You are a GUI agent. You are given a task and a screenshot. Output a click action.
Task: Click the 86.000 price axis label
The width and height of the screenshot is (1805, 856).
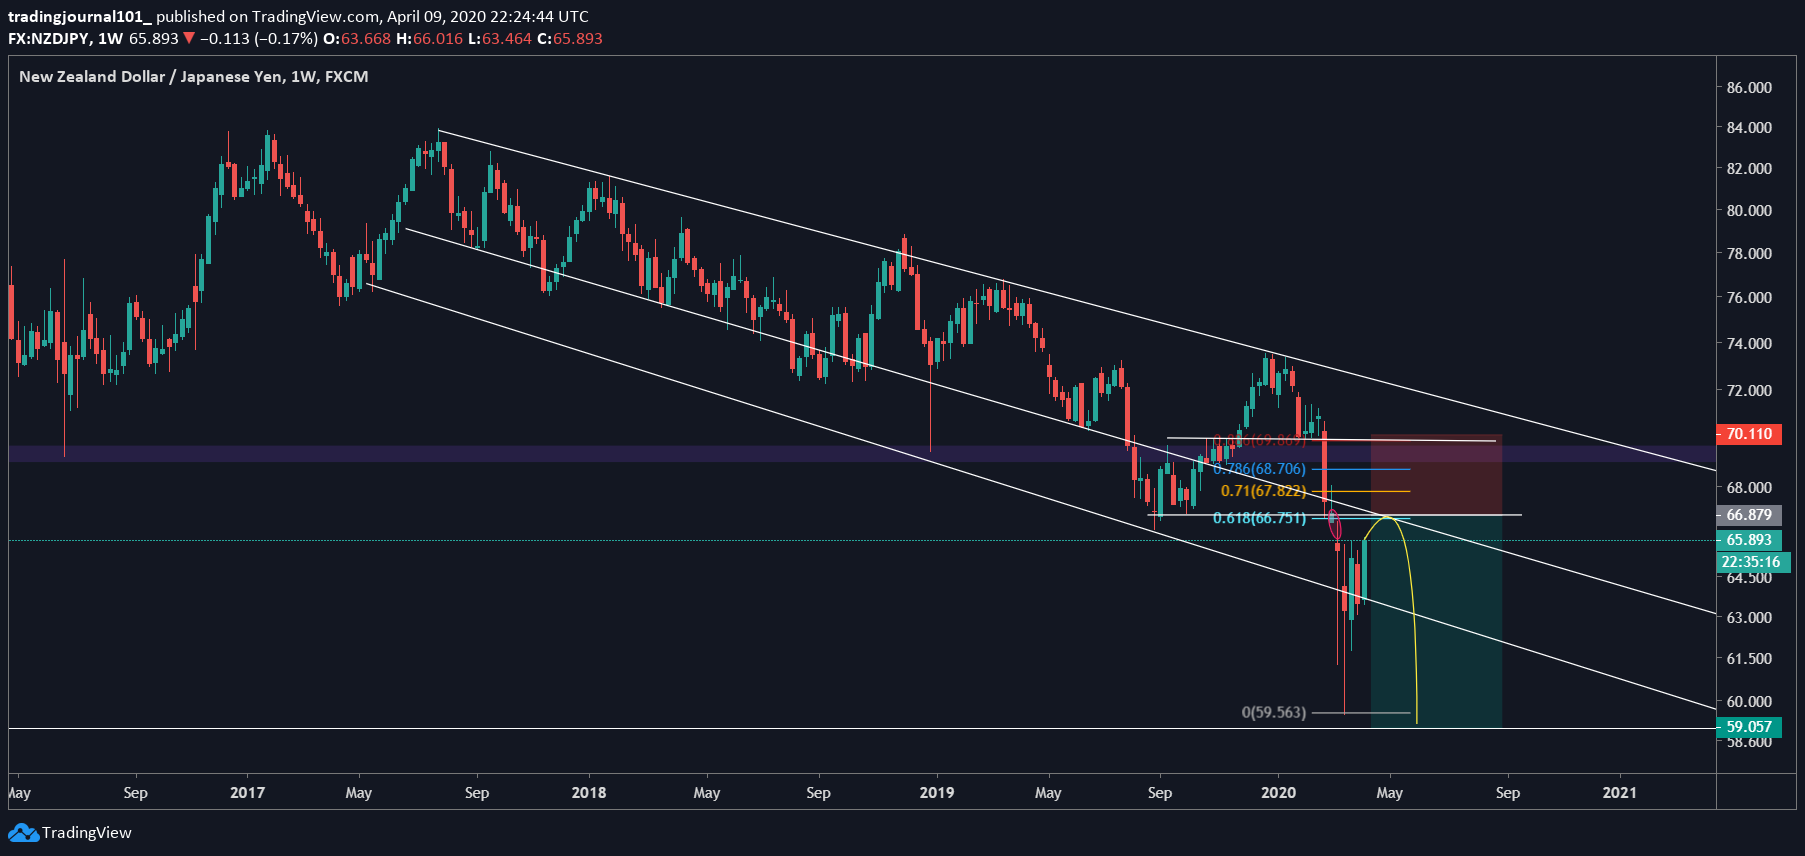[x=1749, y=88]
